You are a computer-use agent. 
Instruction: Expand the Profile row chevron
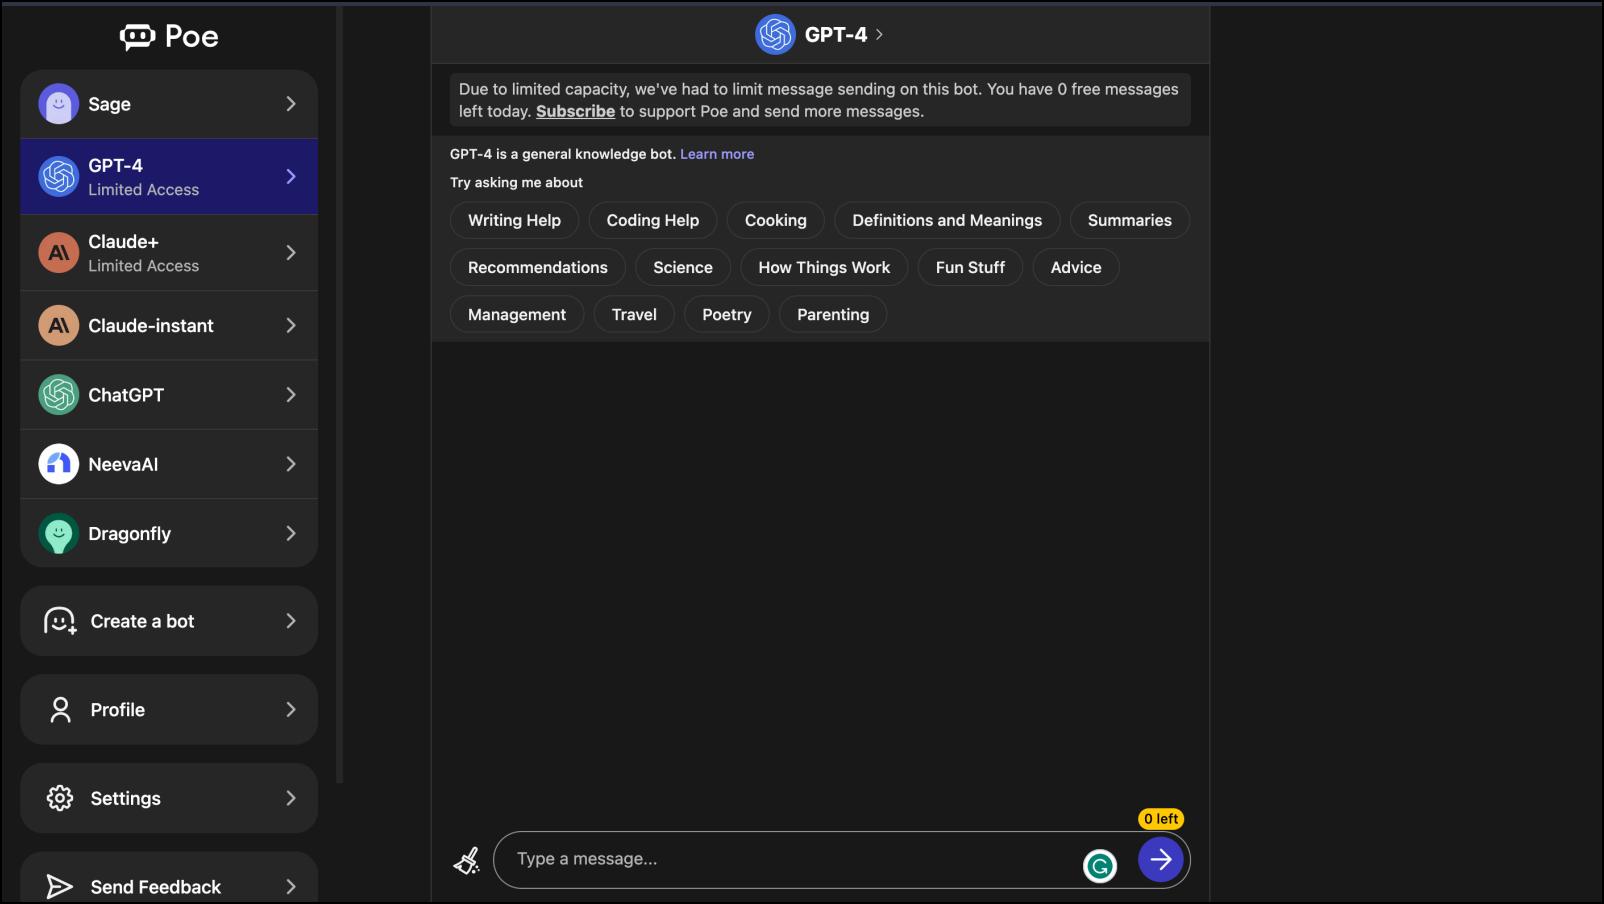click(291, 710)
